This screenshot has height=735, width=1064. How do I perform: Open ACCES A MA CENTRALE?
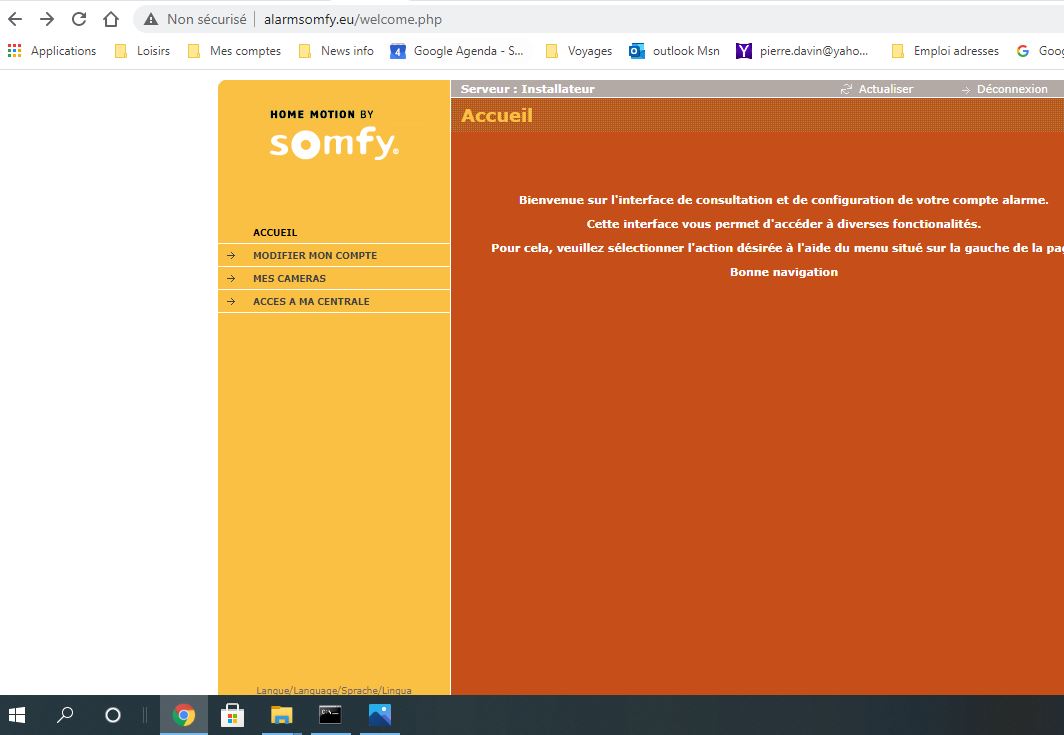(x=311, y=302)
